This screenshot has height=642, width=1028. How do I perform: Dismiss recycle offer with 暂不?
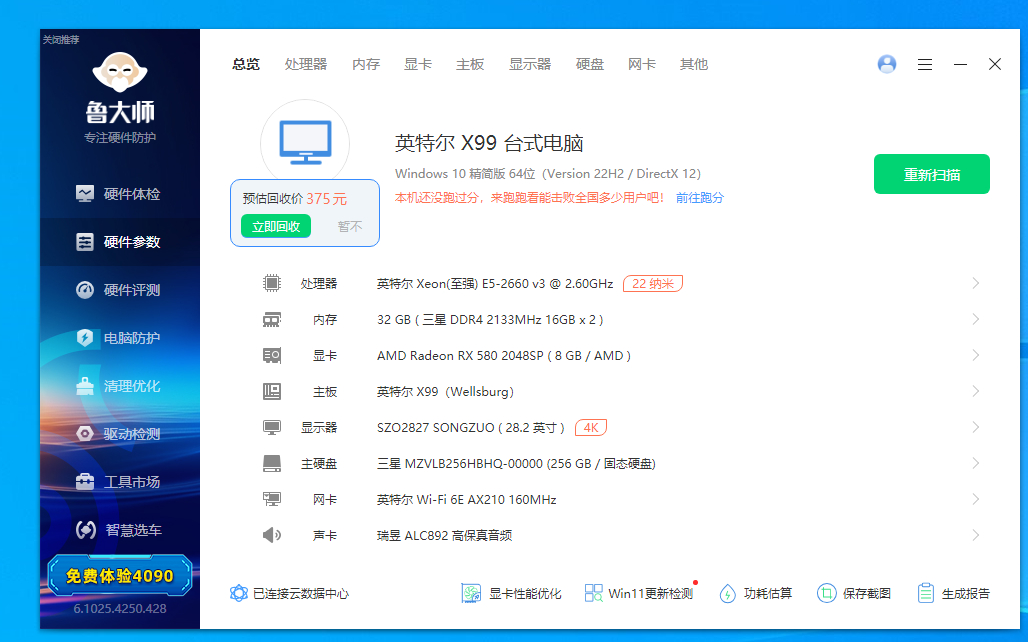[349, 226]
